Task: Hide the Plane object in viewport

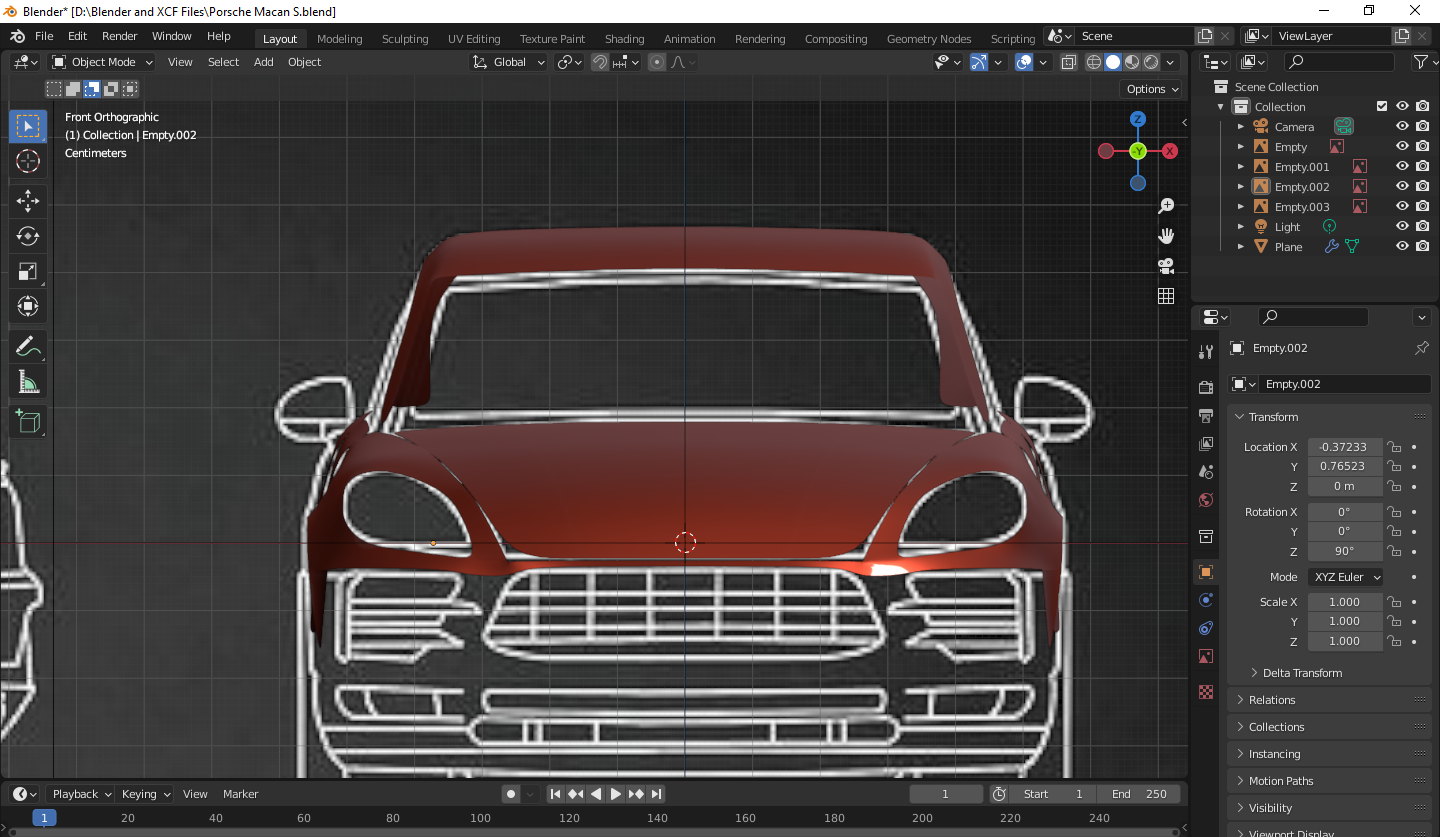Action: coord(1402,247)
